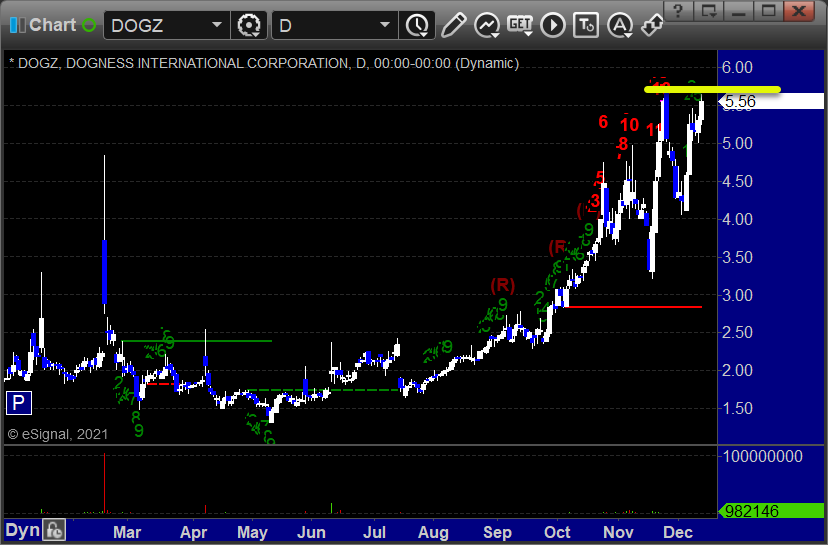Close the chart window
Screen dimensions: 828x545
click(x=799, y=11)
